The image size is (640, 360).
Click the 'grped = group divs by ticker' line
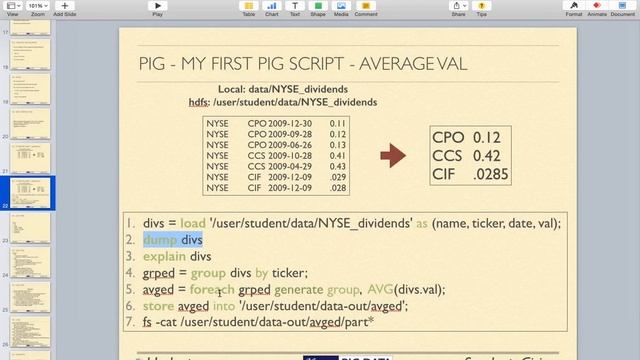tap(225, 273)
